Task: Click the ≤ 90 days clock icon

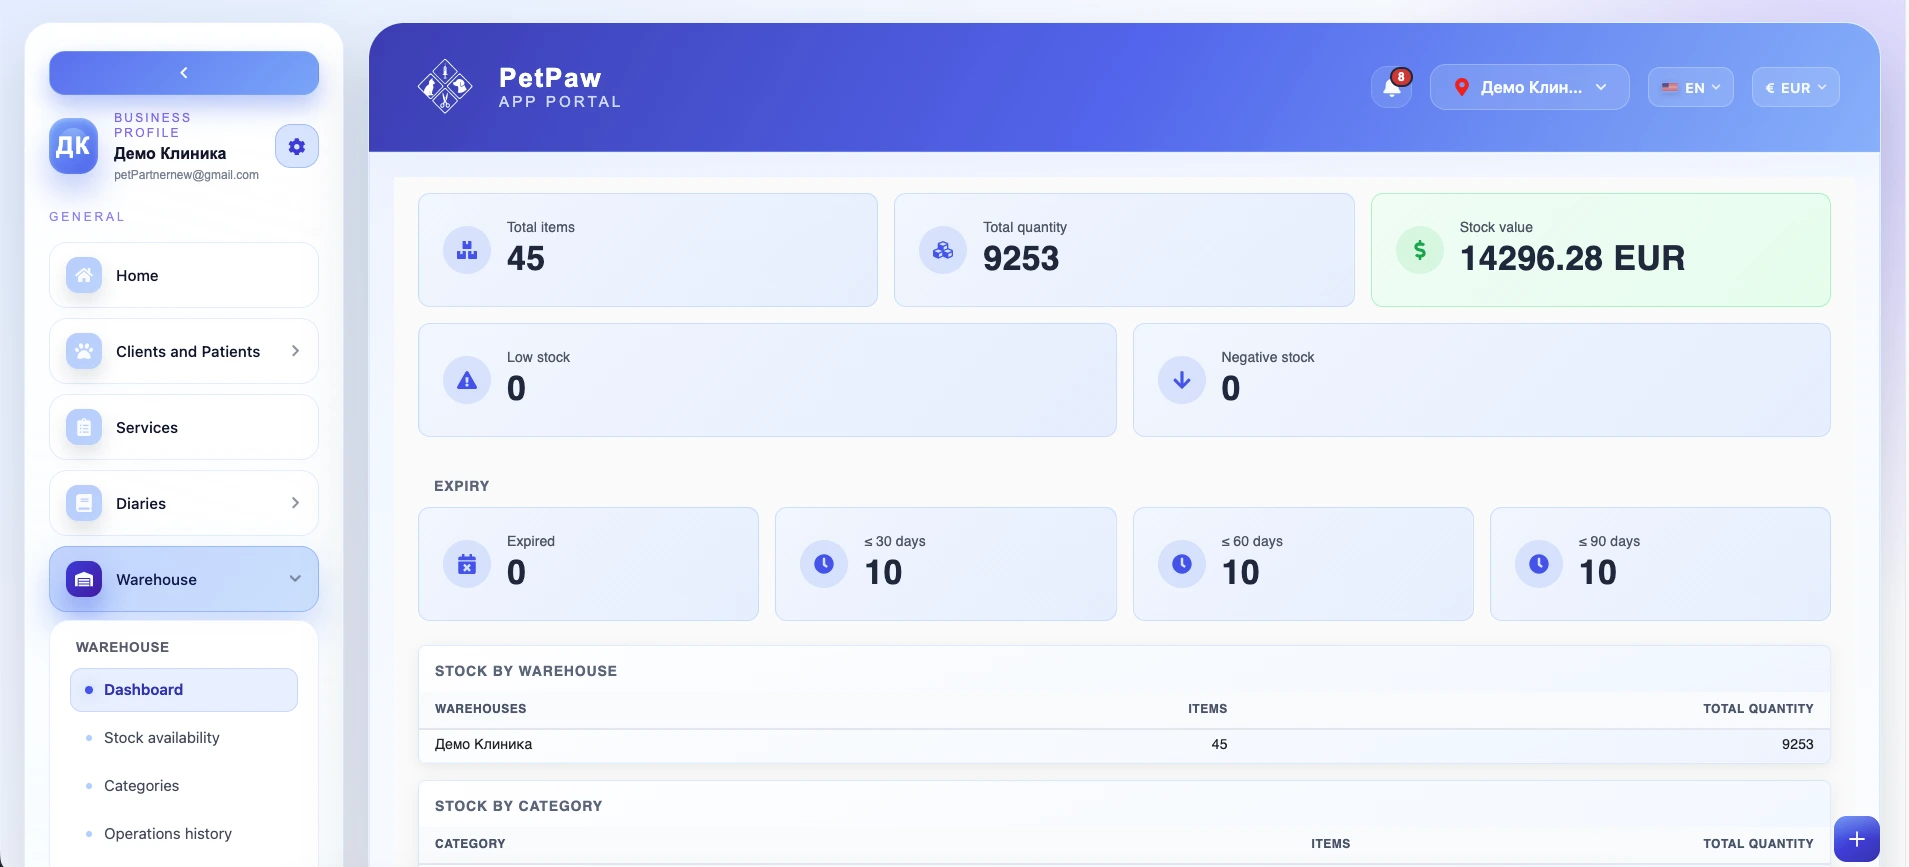Action: pos(1539,564)
